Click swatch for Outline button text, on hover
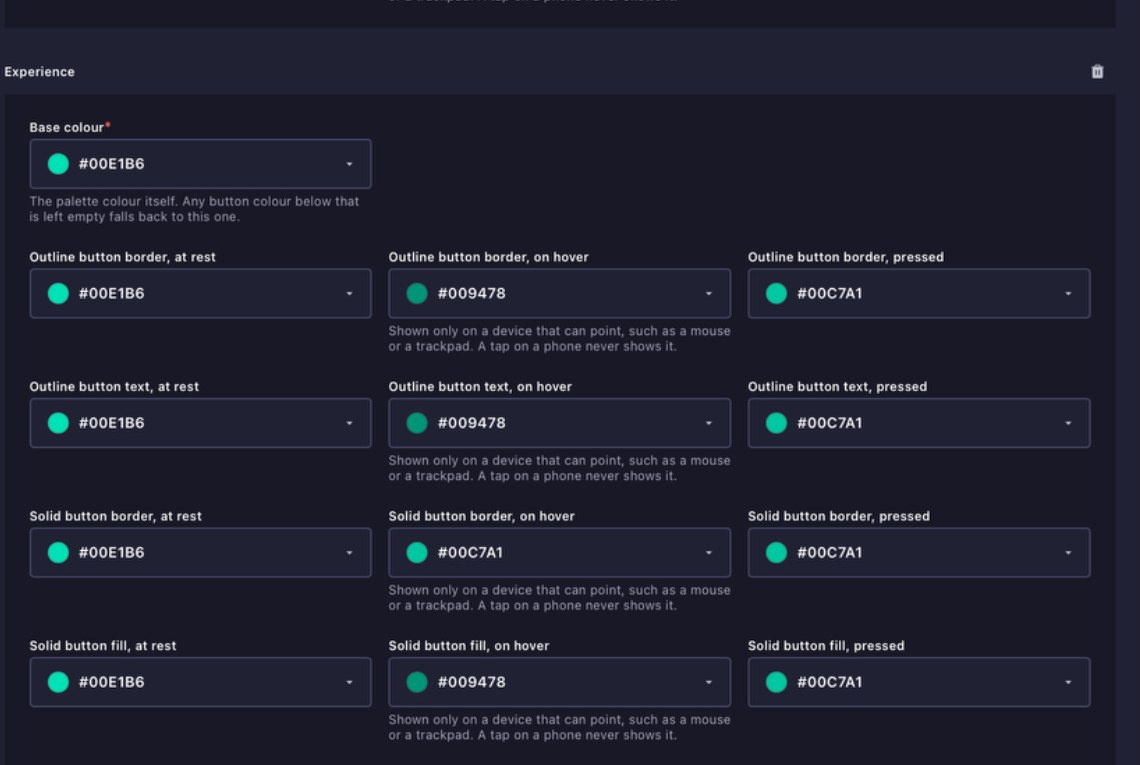Screen dimensions: 1140x765 click(x=417, y=422)
